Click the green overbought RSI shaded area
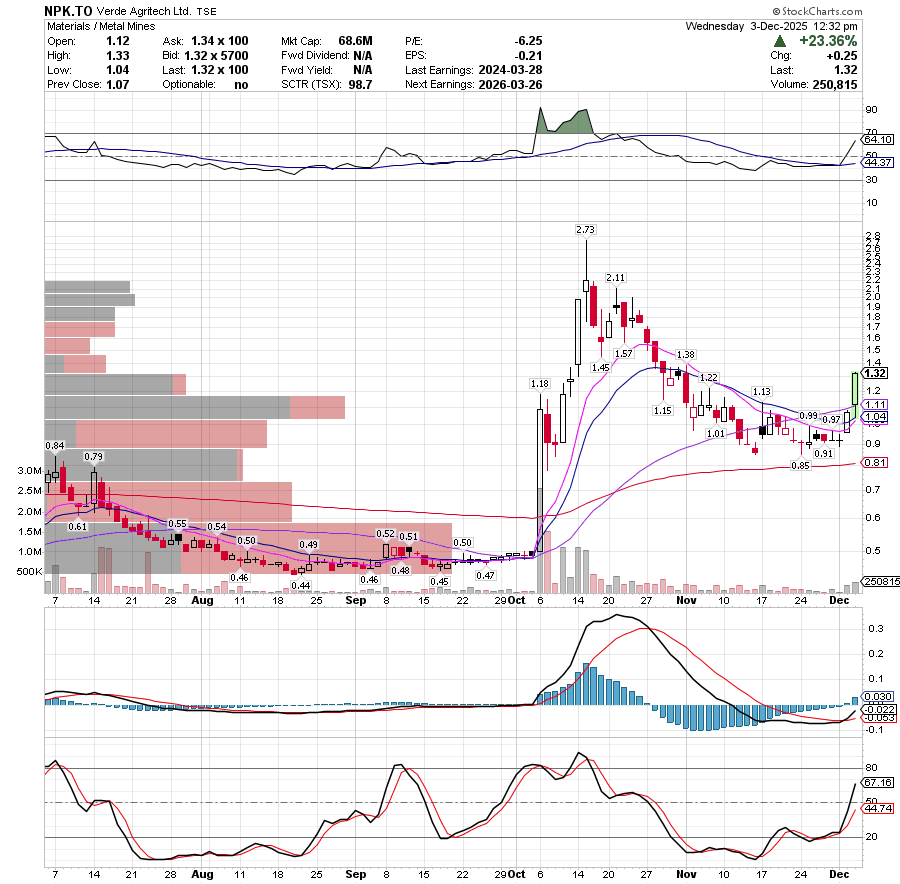Screen dimensions: 900x884 565,123
